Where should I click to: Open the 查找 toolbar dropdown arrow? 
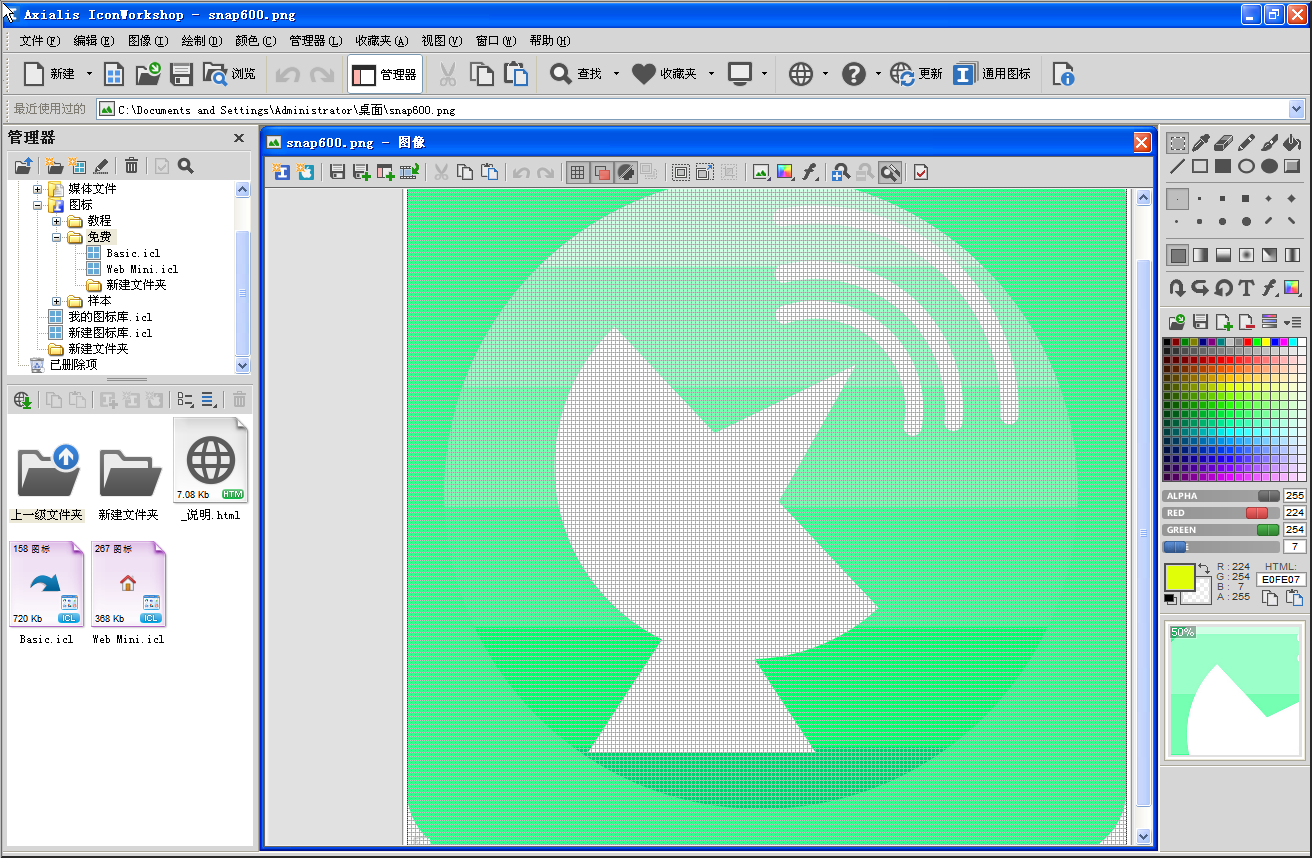pos(616,74)
